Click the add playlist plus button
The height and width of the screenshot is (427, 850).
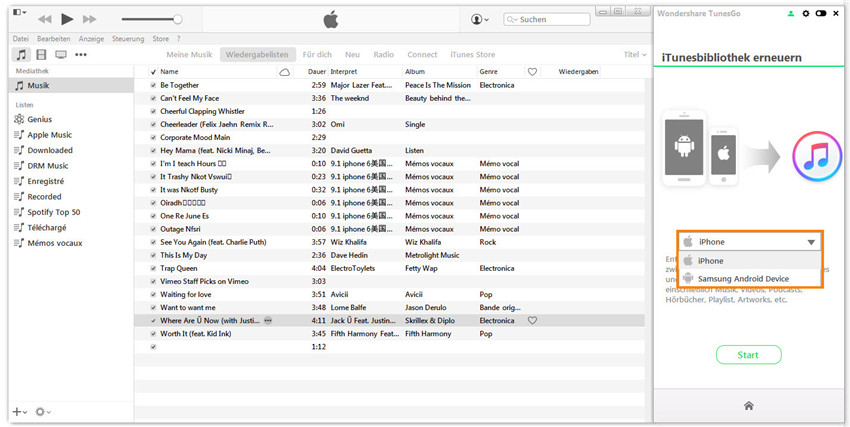pyautogui.click(x=20, y=412)
